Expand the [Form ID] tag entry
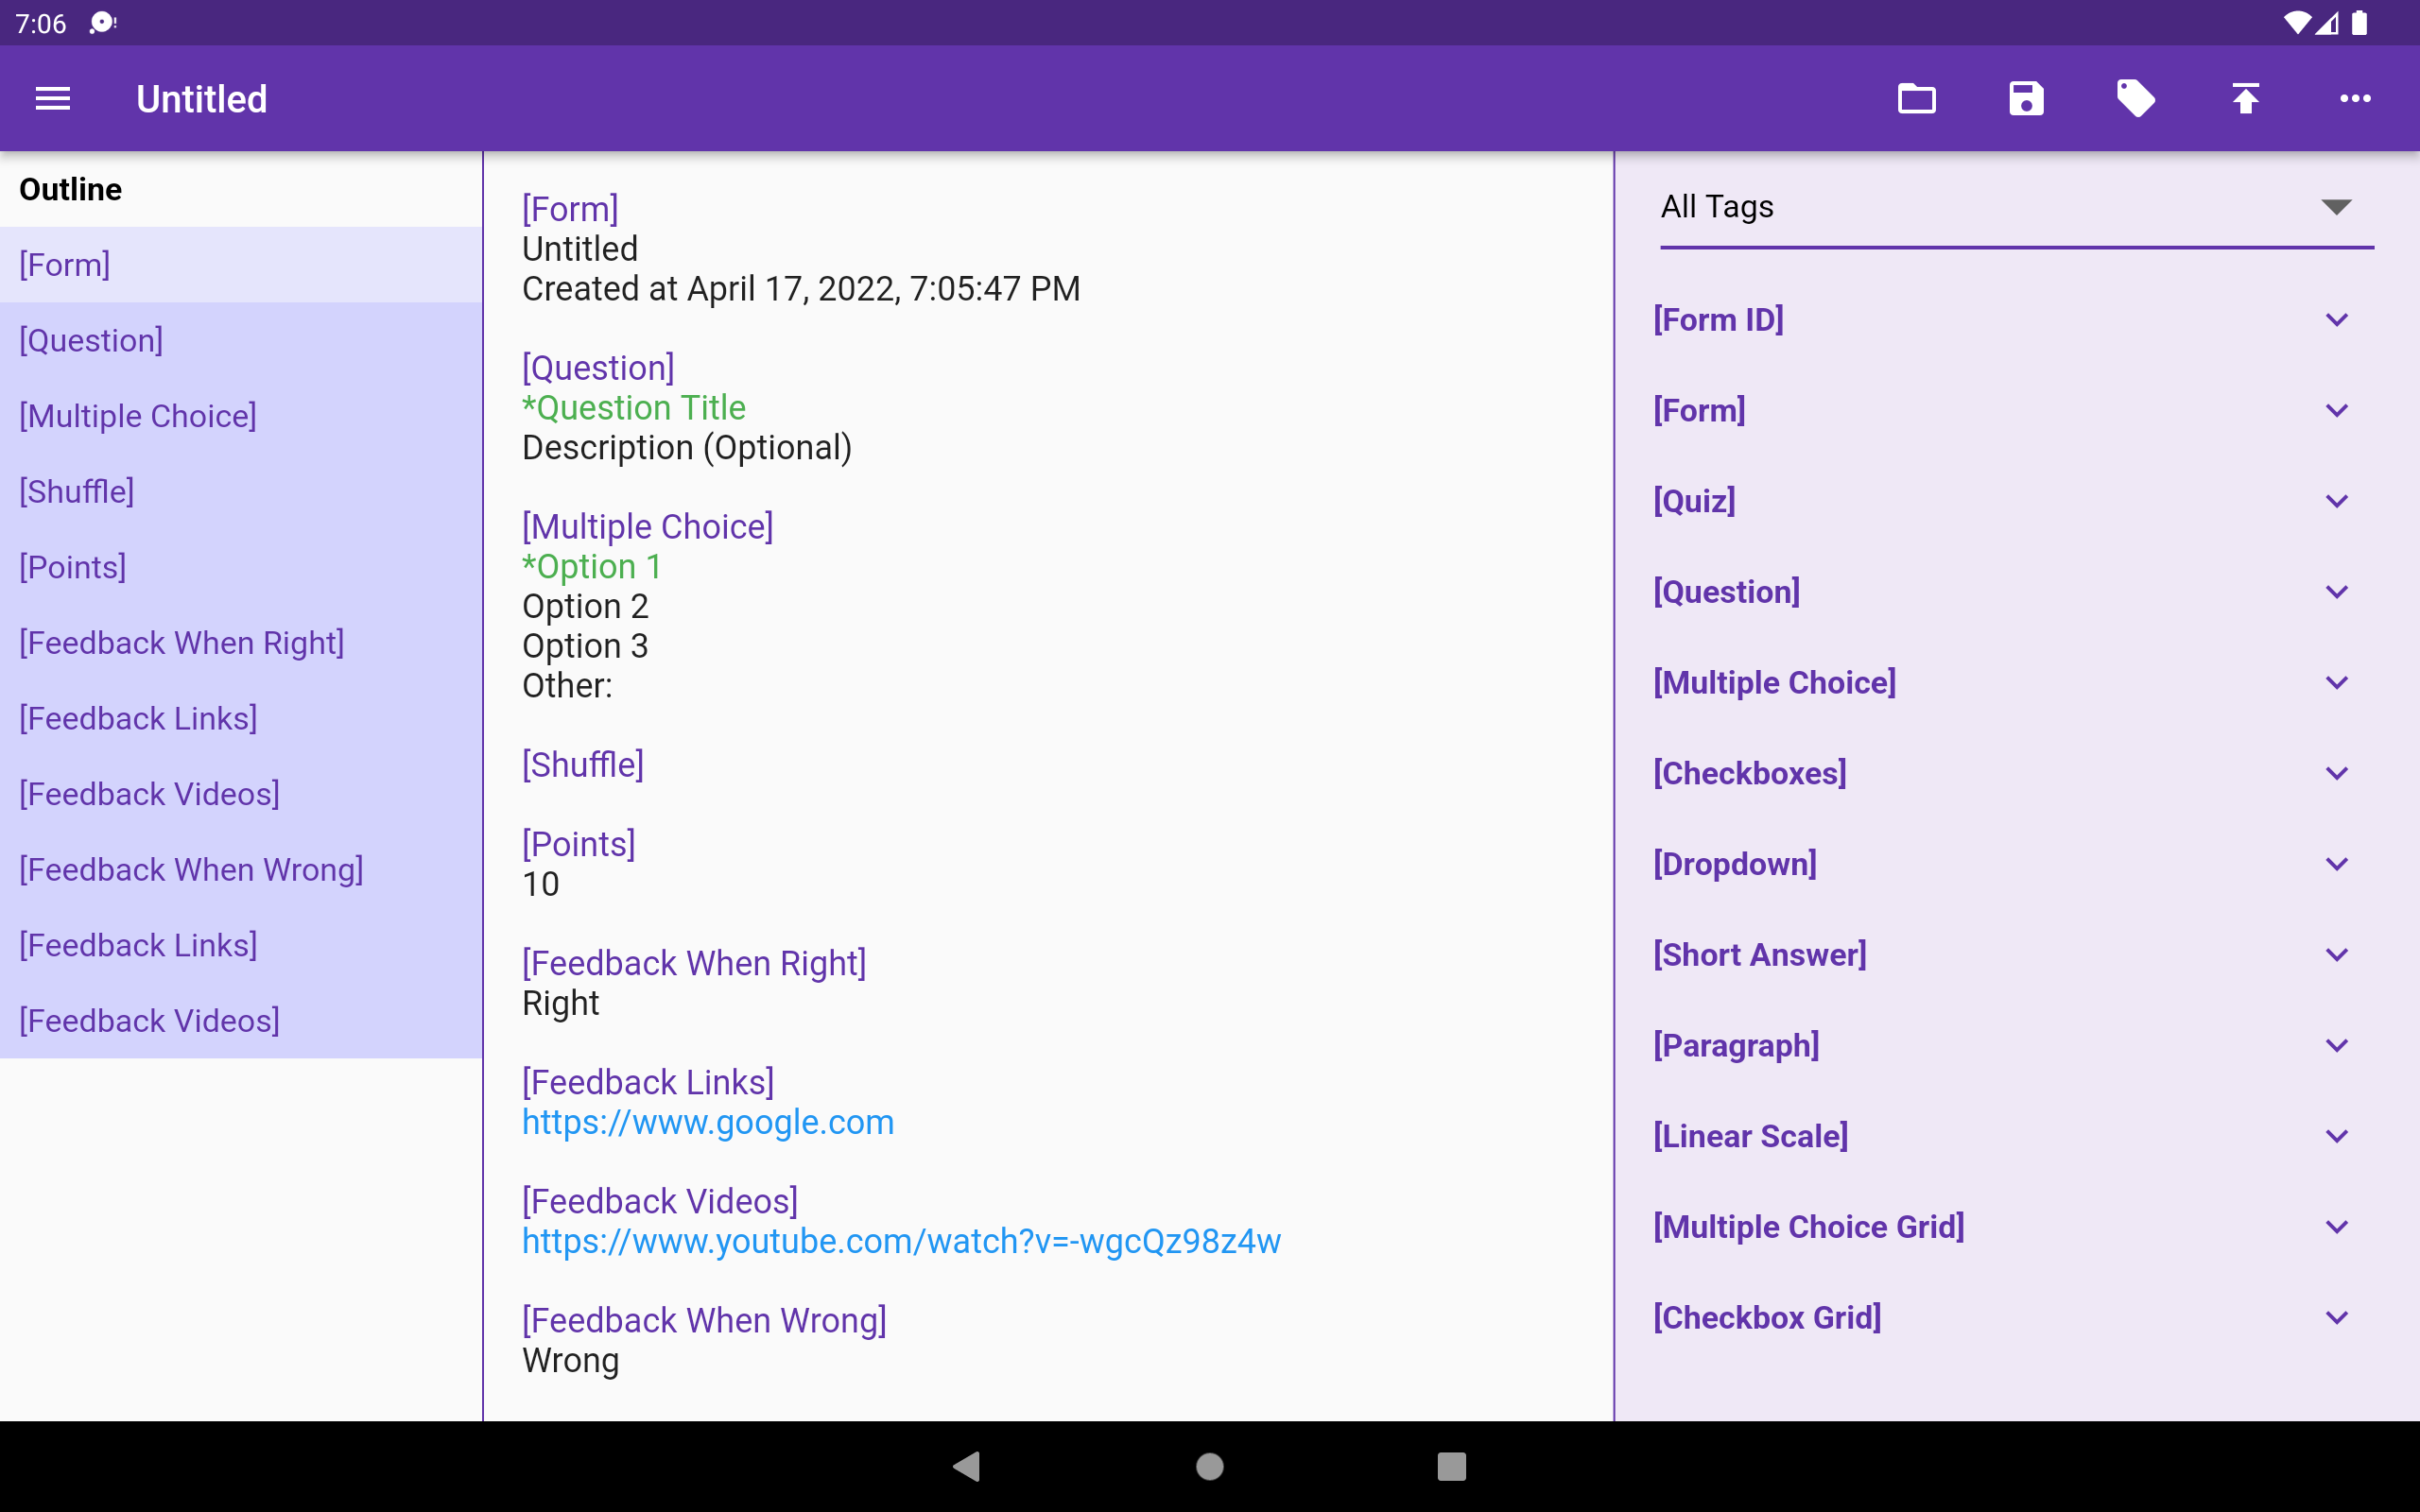This screenshot has height=1512, width=2420. click(x=2336, y=320)
